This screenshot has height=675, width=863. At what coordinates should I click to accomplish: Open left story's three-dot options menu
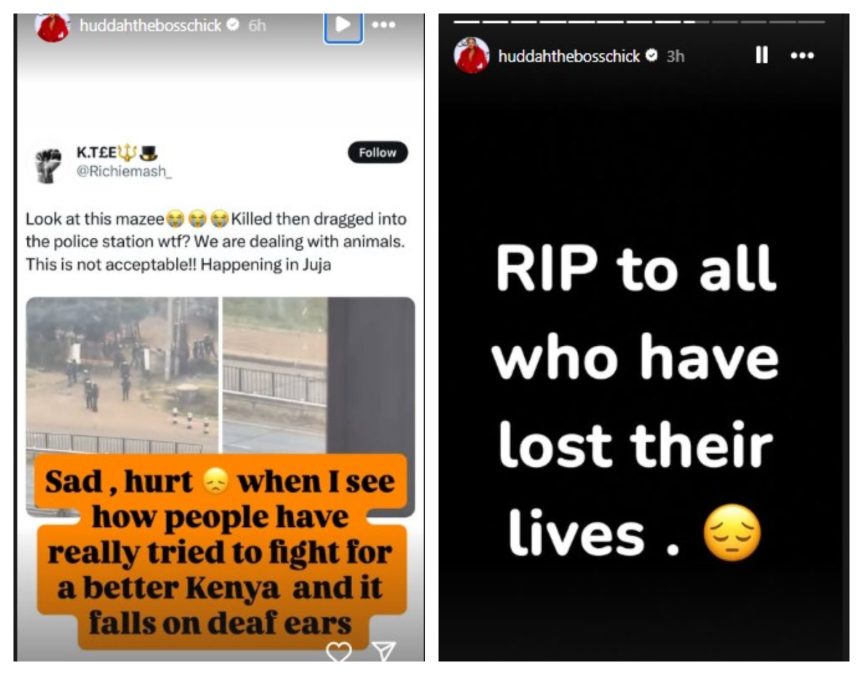(x=384, y=25)
